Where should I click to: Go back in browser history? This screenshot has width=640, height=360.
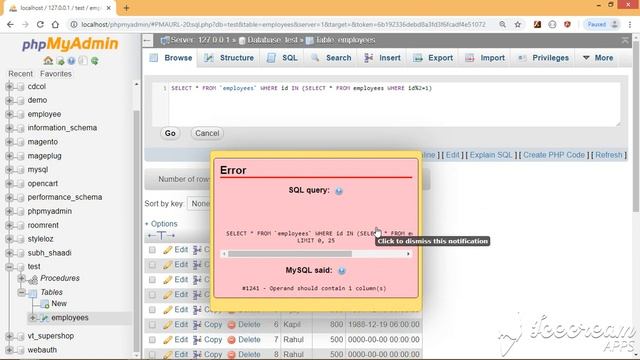coord(10,24)
